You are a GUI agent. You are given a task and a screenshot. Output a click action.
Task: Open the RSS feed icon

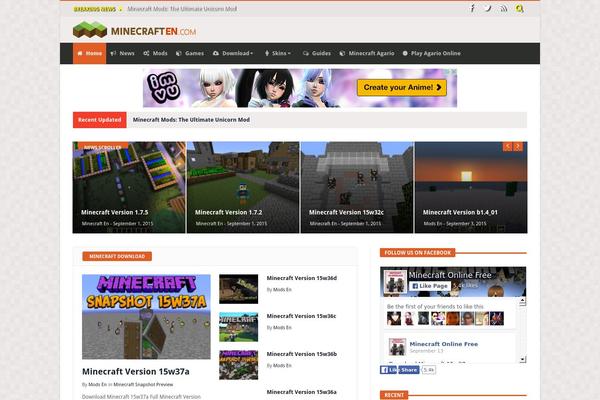(504, 8)
